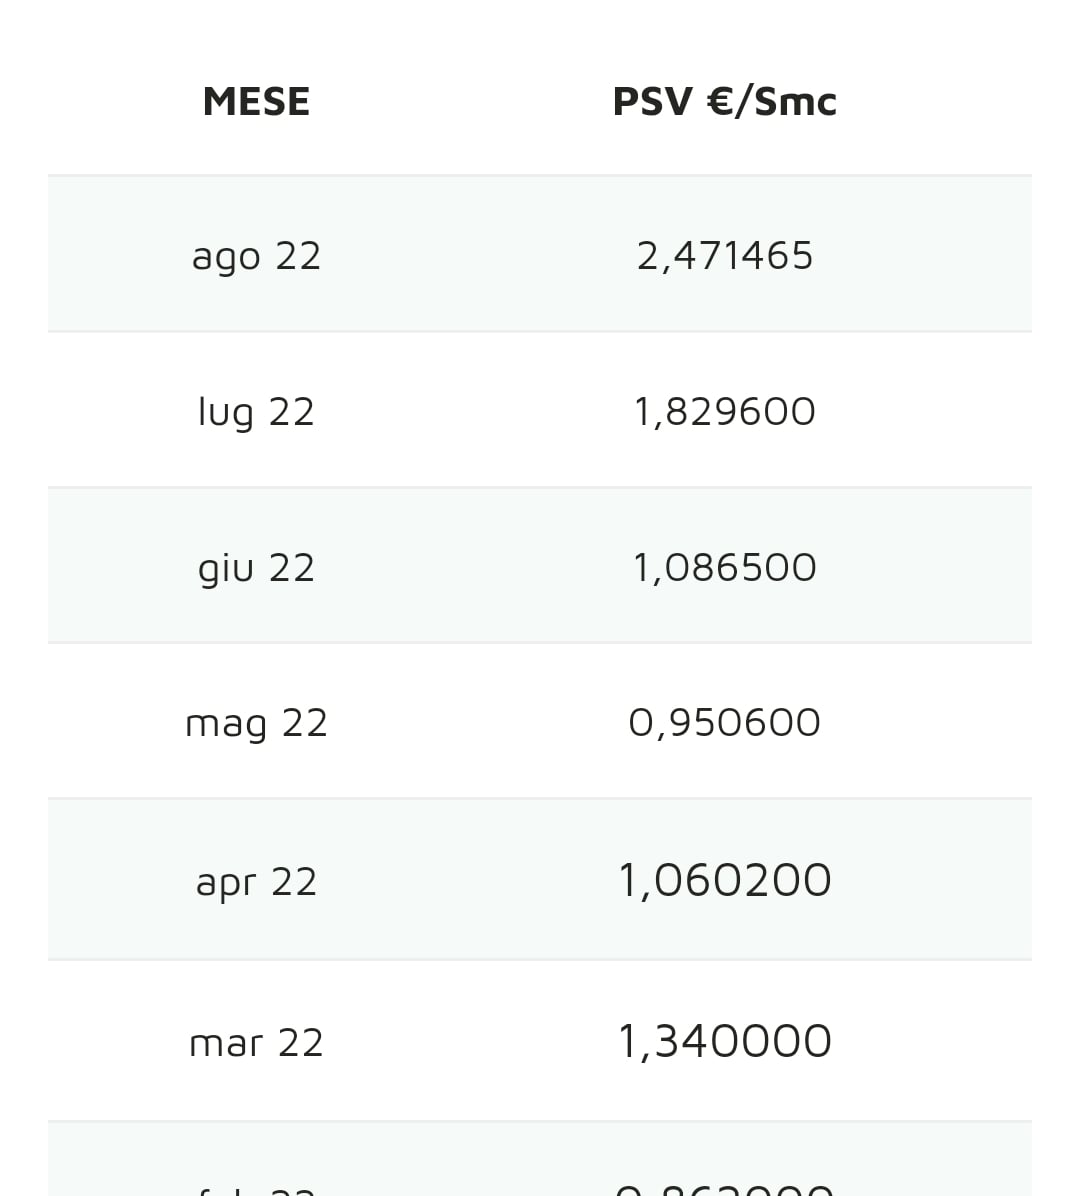1080x1196 pixels.
Task: Select the giu 22 month cell
Action: point(256,568)
